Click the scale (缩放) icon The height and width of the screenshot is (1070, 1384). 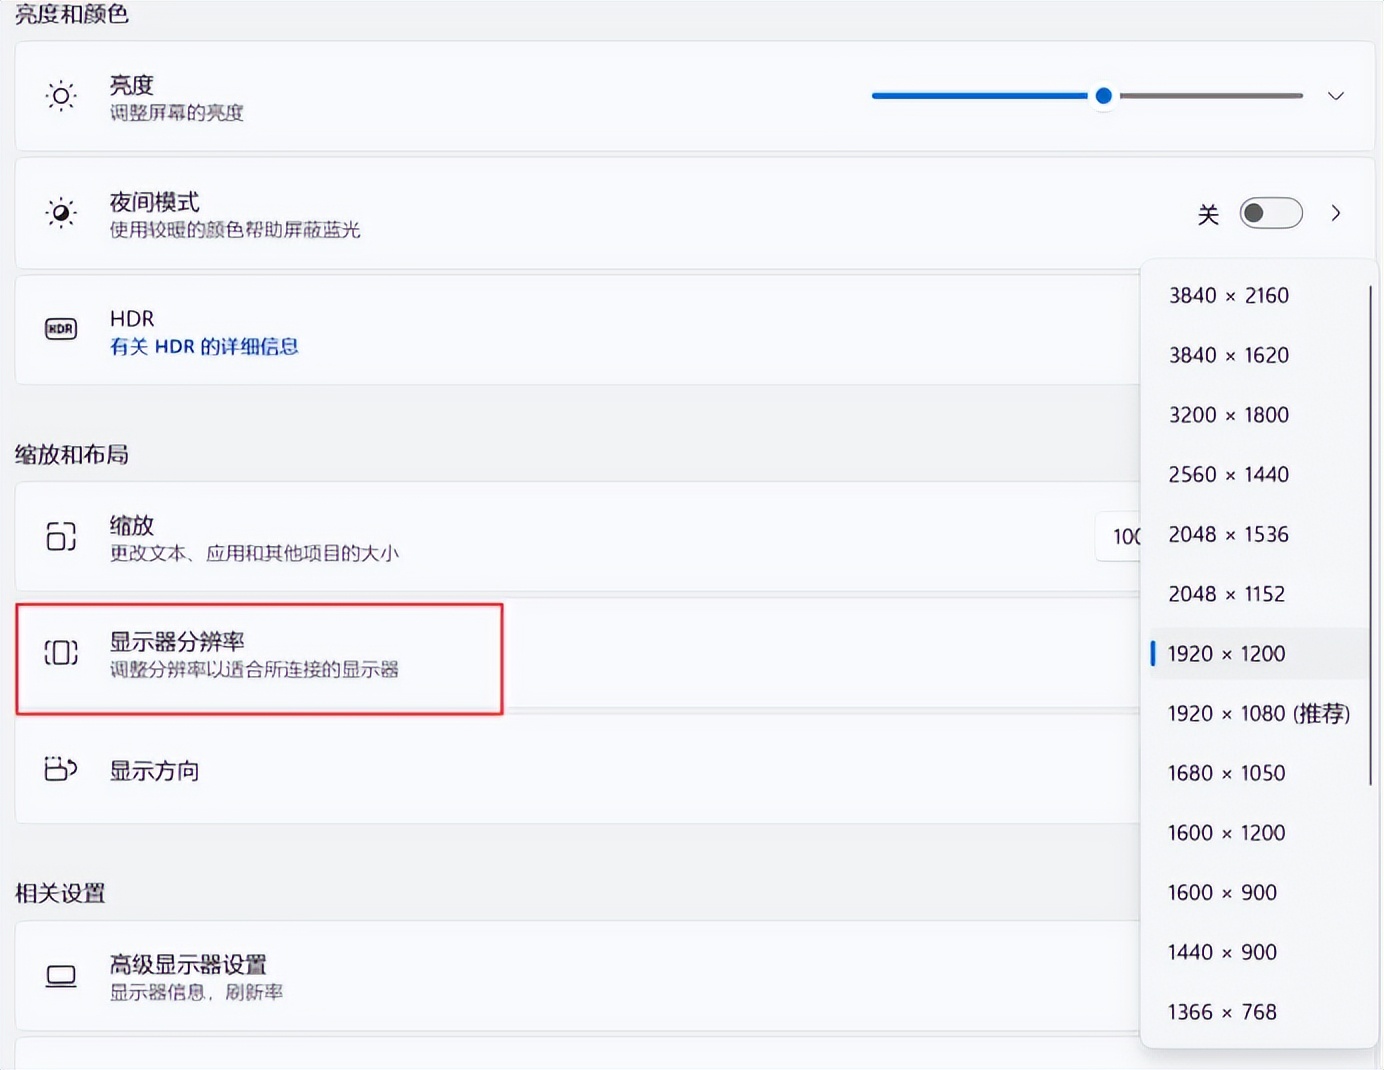[61, 536]
